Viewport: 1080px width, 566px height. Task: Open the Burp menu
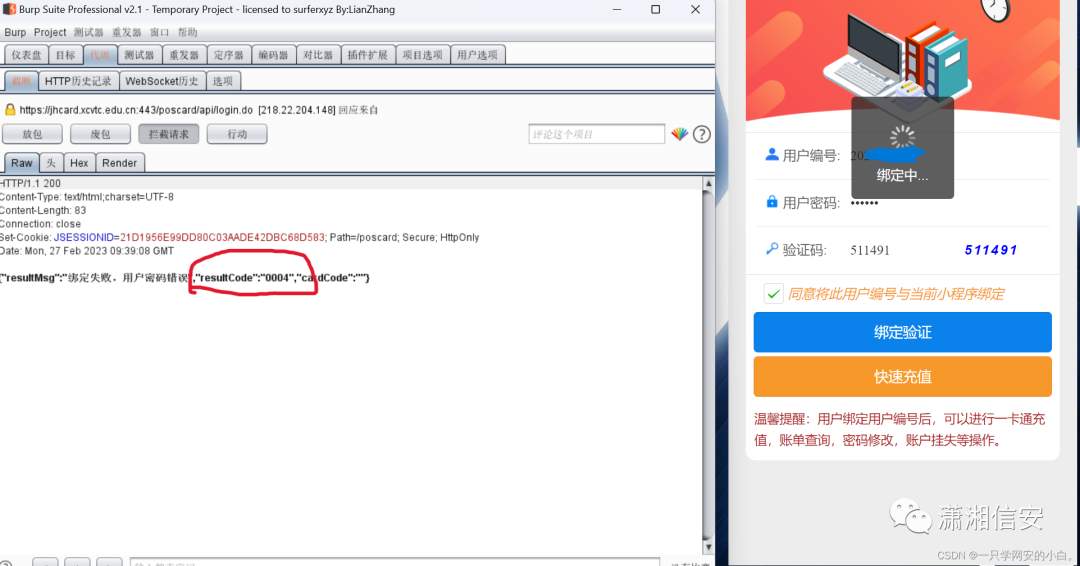15,32
